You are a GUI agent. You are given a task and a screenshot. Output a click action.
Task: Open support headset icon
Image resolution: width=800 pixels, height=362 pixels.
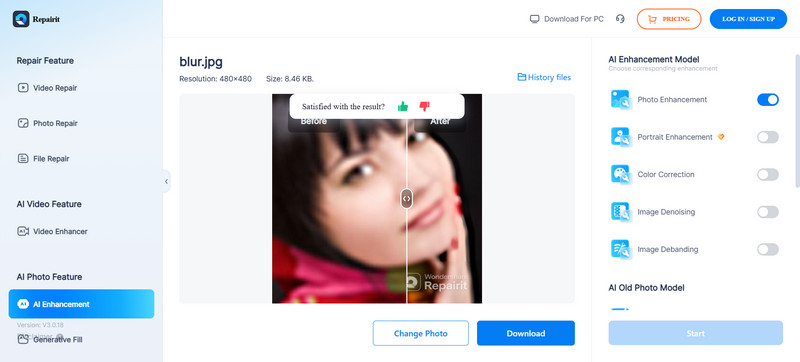[x=620, y=19]
